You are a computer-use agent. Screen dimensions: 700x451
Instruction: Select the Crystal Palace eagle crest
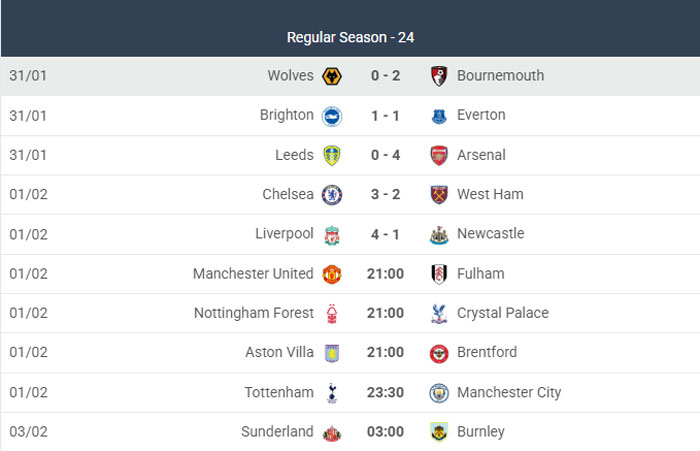click(439, 313)
